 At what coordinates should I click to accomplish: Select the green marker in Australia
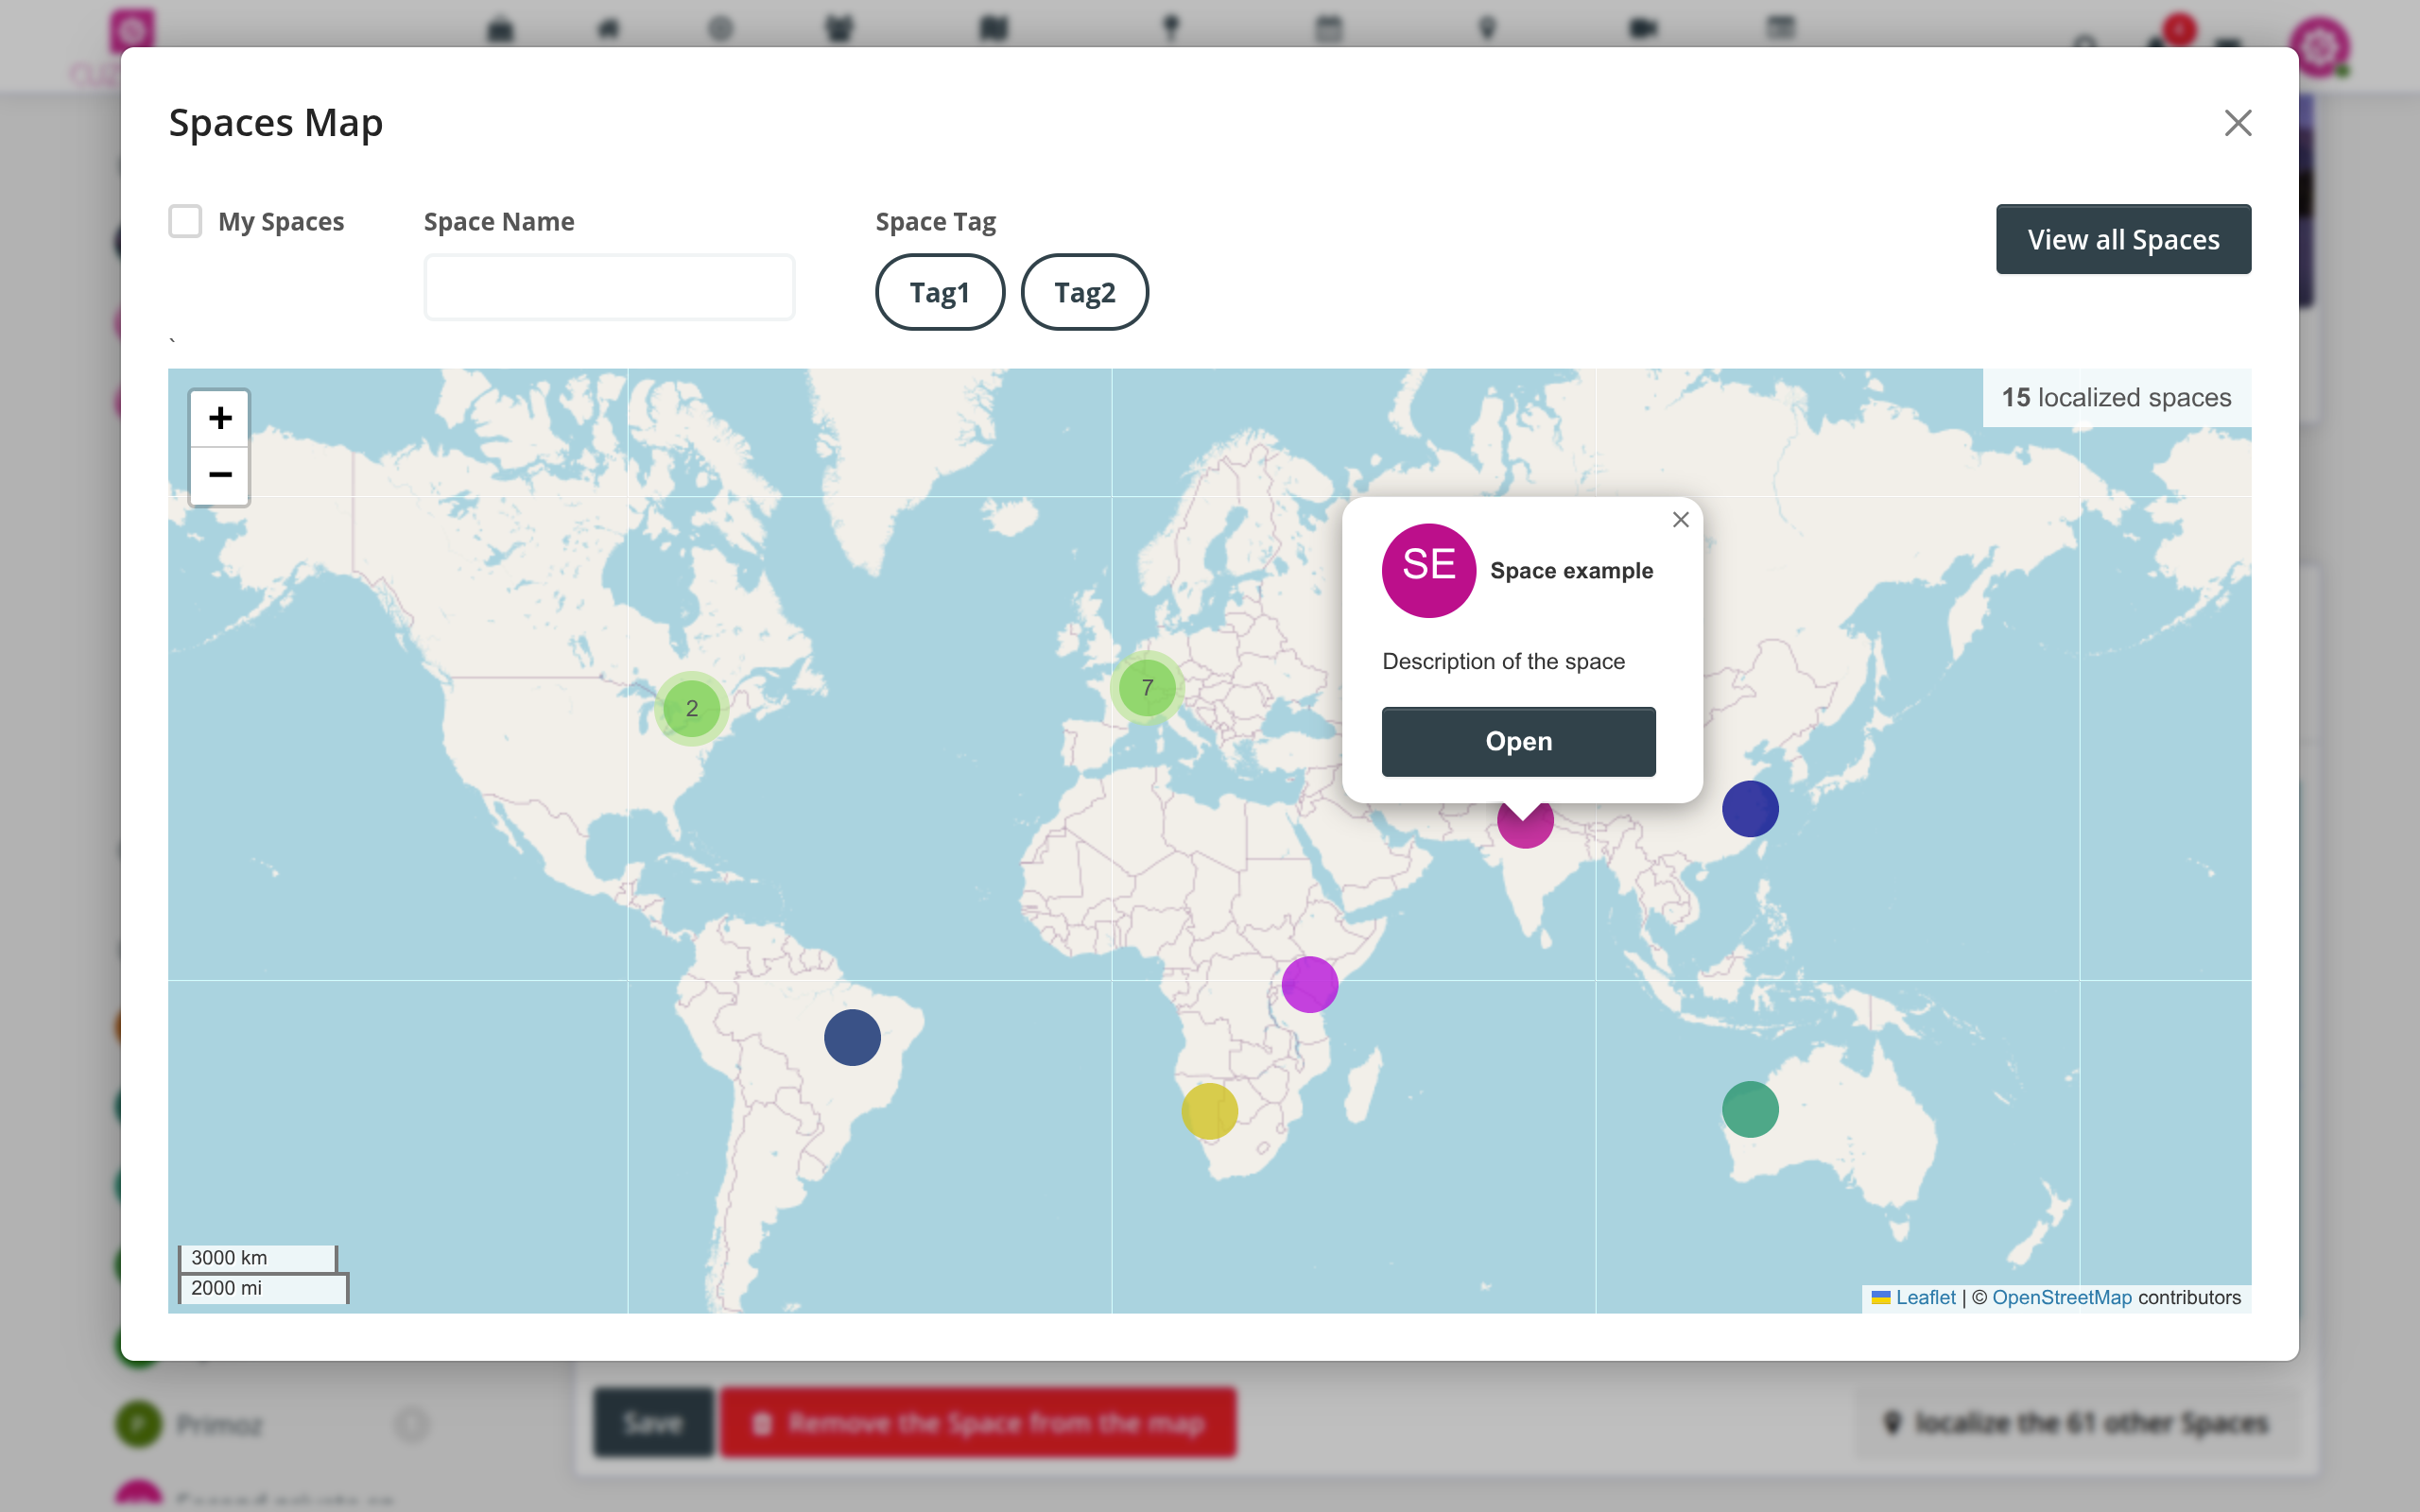[1750, 1109]
